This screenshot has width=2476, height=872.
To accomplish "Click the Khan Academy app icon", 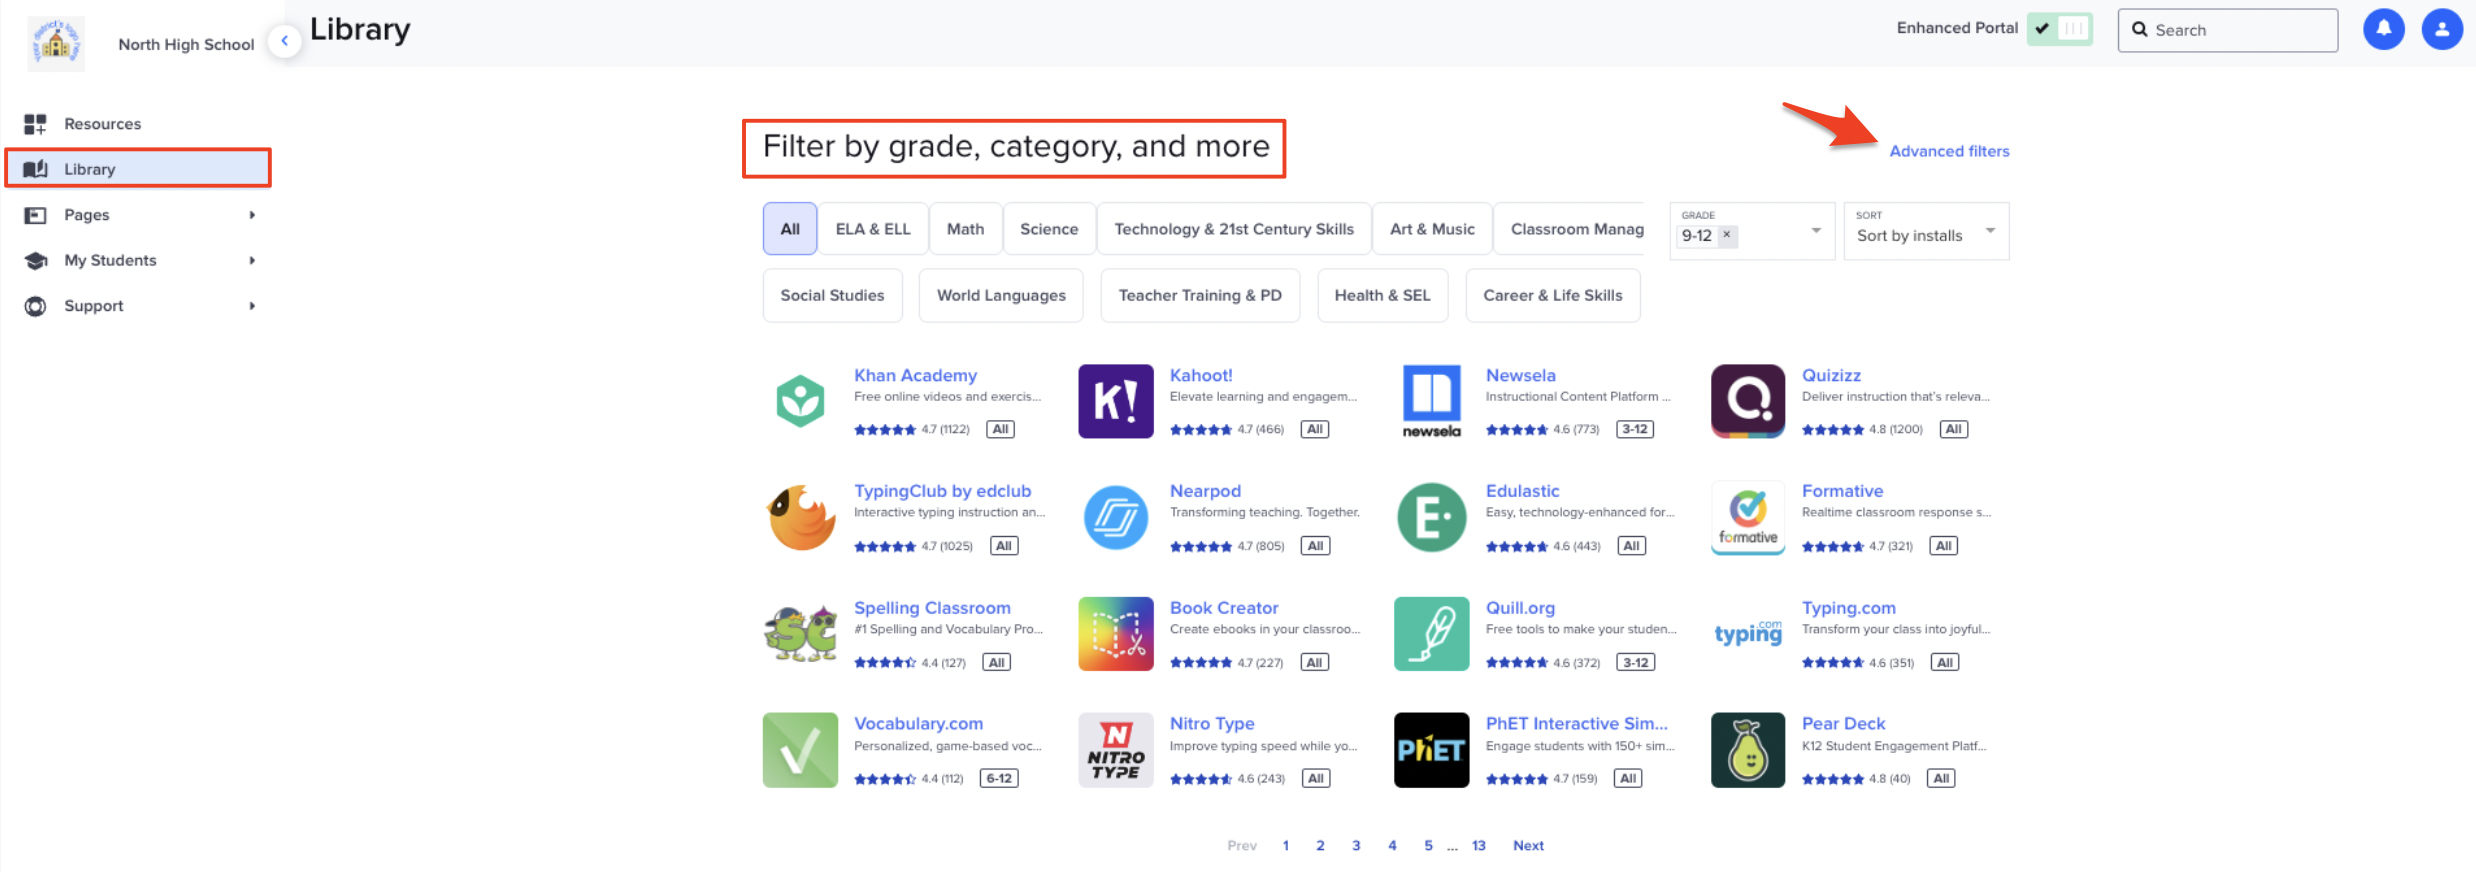I will pos(800,401).
